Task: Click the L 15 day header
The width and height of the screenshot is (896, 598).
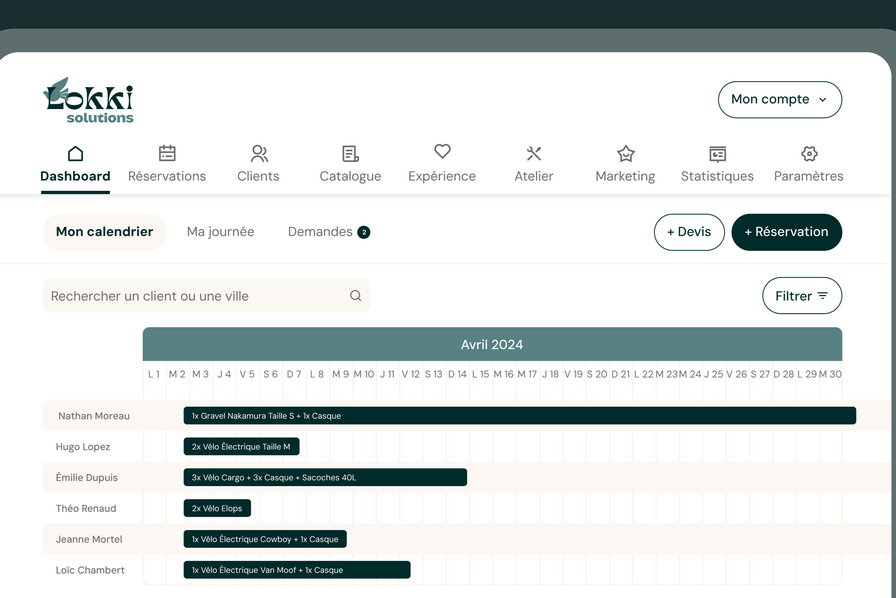Action: pos(481,374)
